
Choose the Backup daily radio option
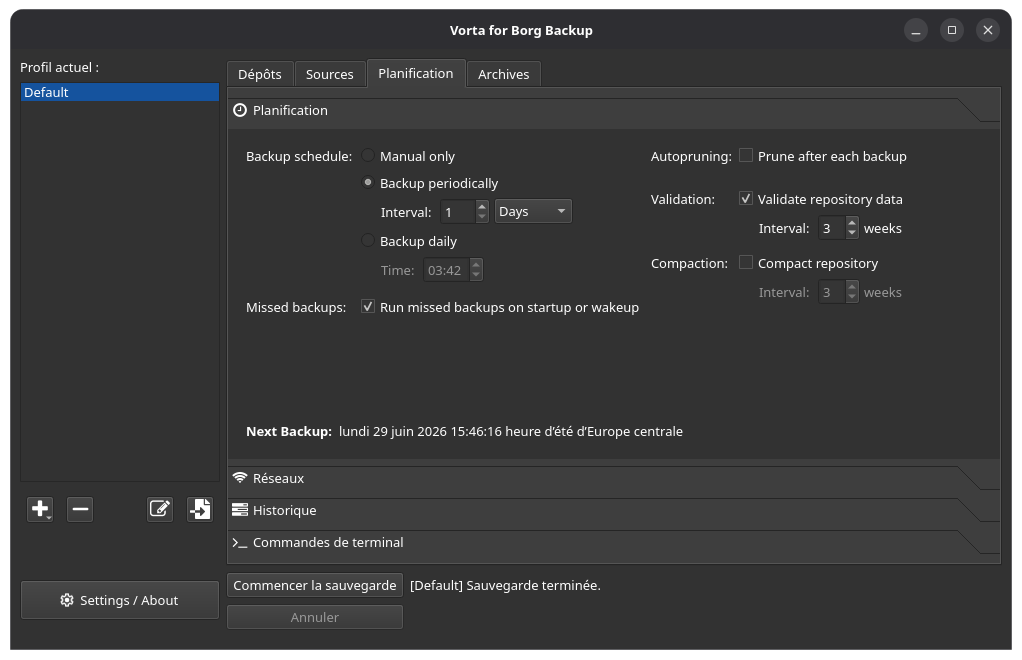[368, 240]
